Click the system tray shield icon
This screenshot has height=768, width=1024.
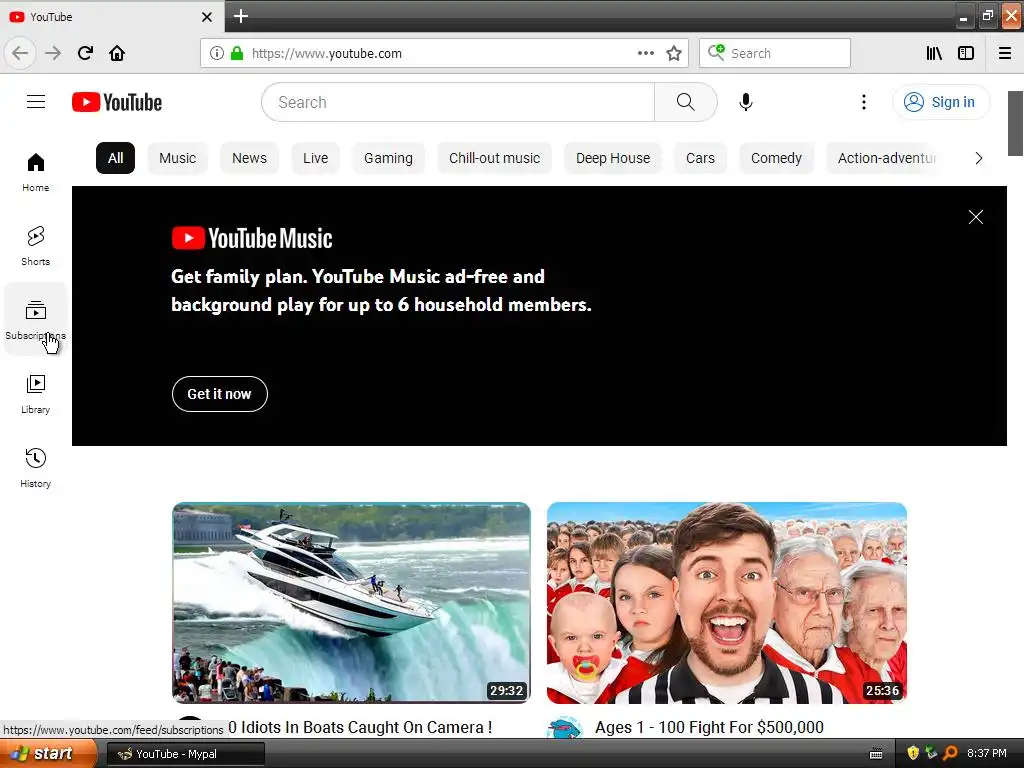tap(912, 753)
